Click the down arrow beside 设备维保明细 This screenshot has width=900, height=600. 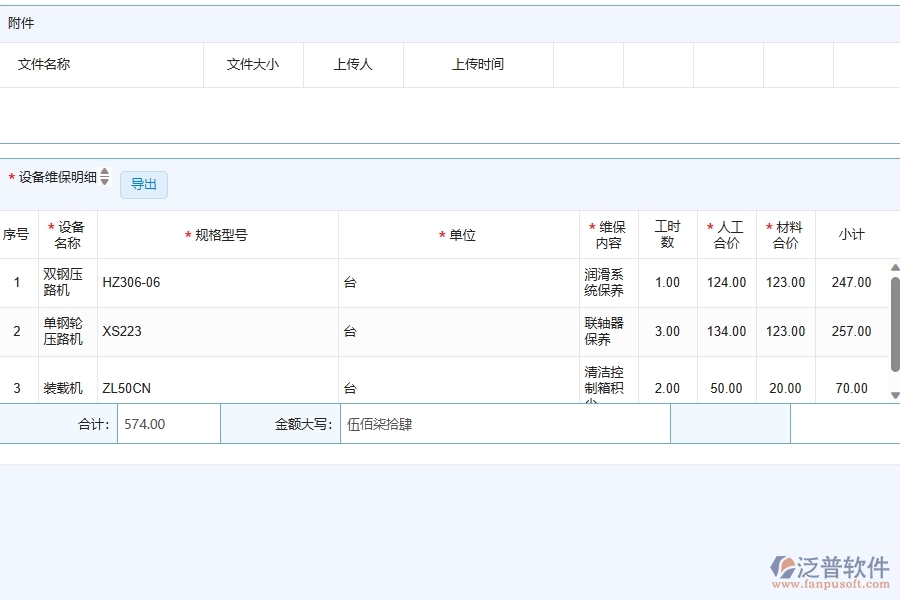click(104, 183)
